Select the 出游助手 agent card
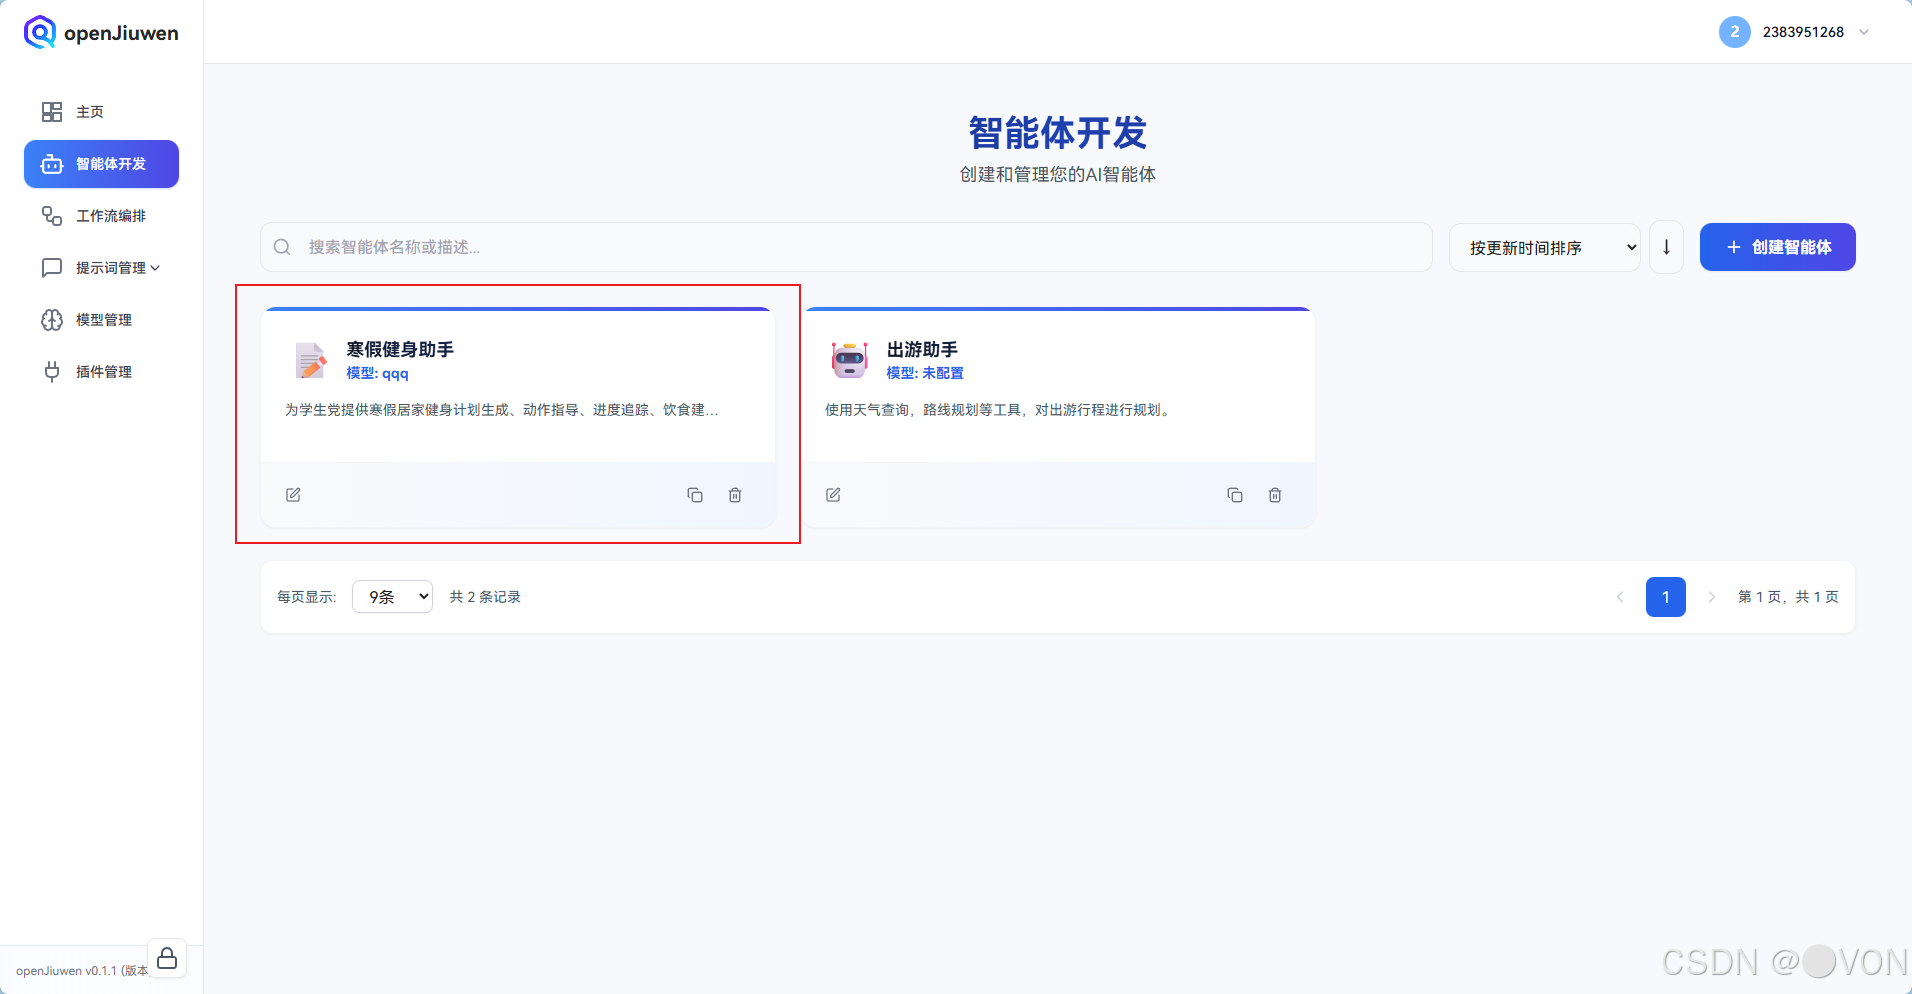 1062,385
